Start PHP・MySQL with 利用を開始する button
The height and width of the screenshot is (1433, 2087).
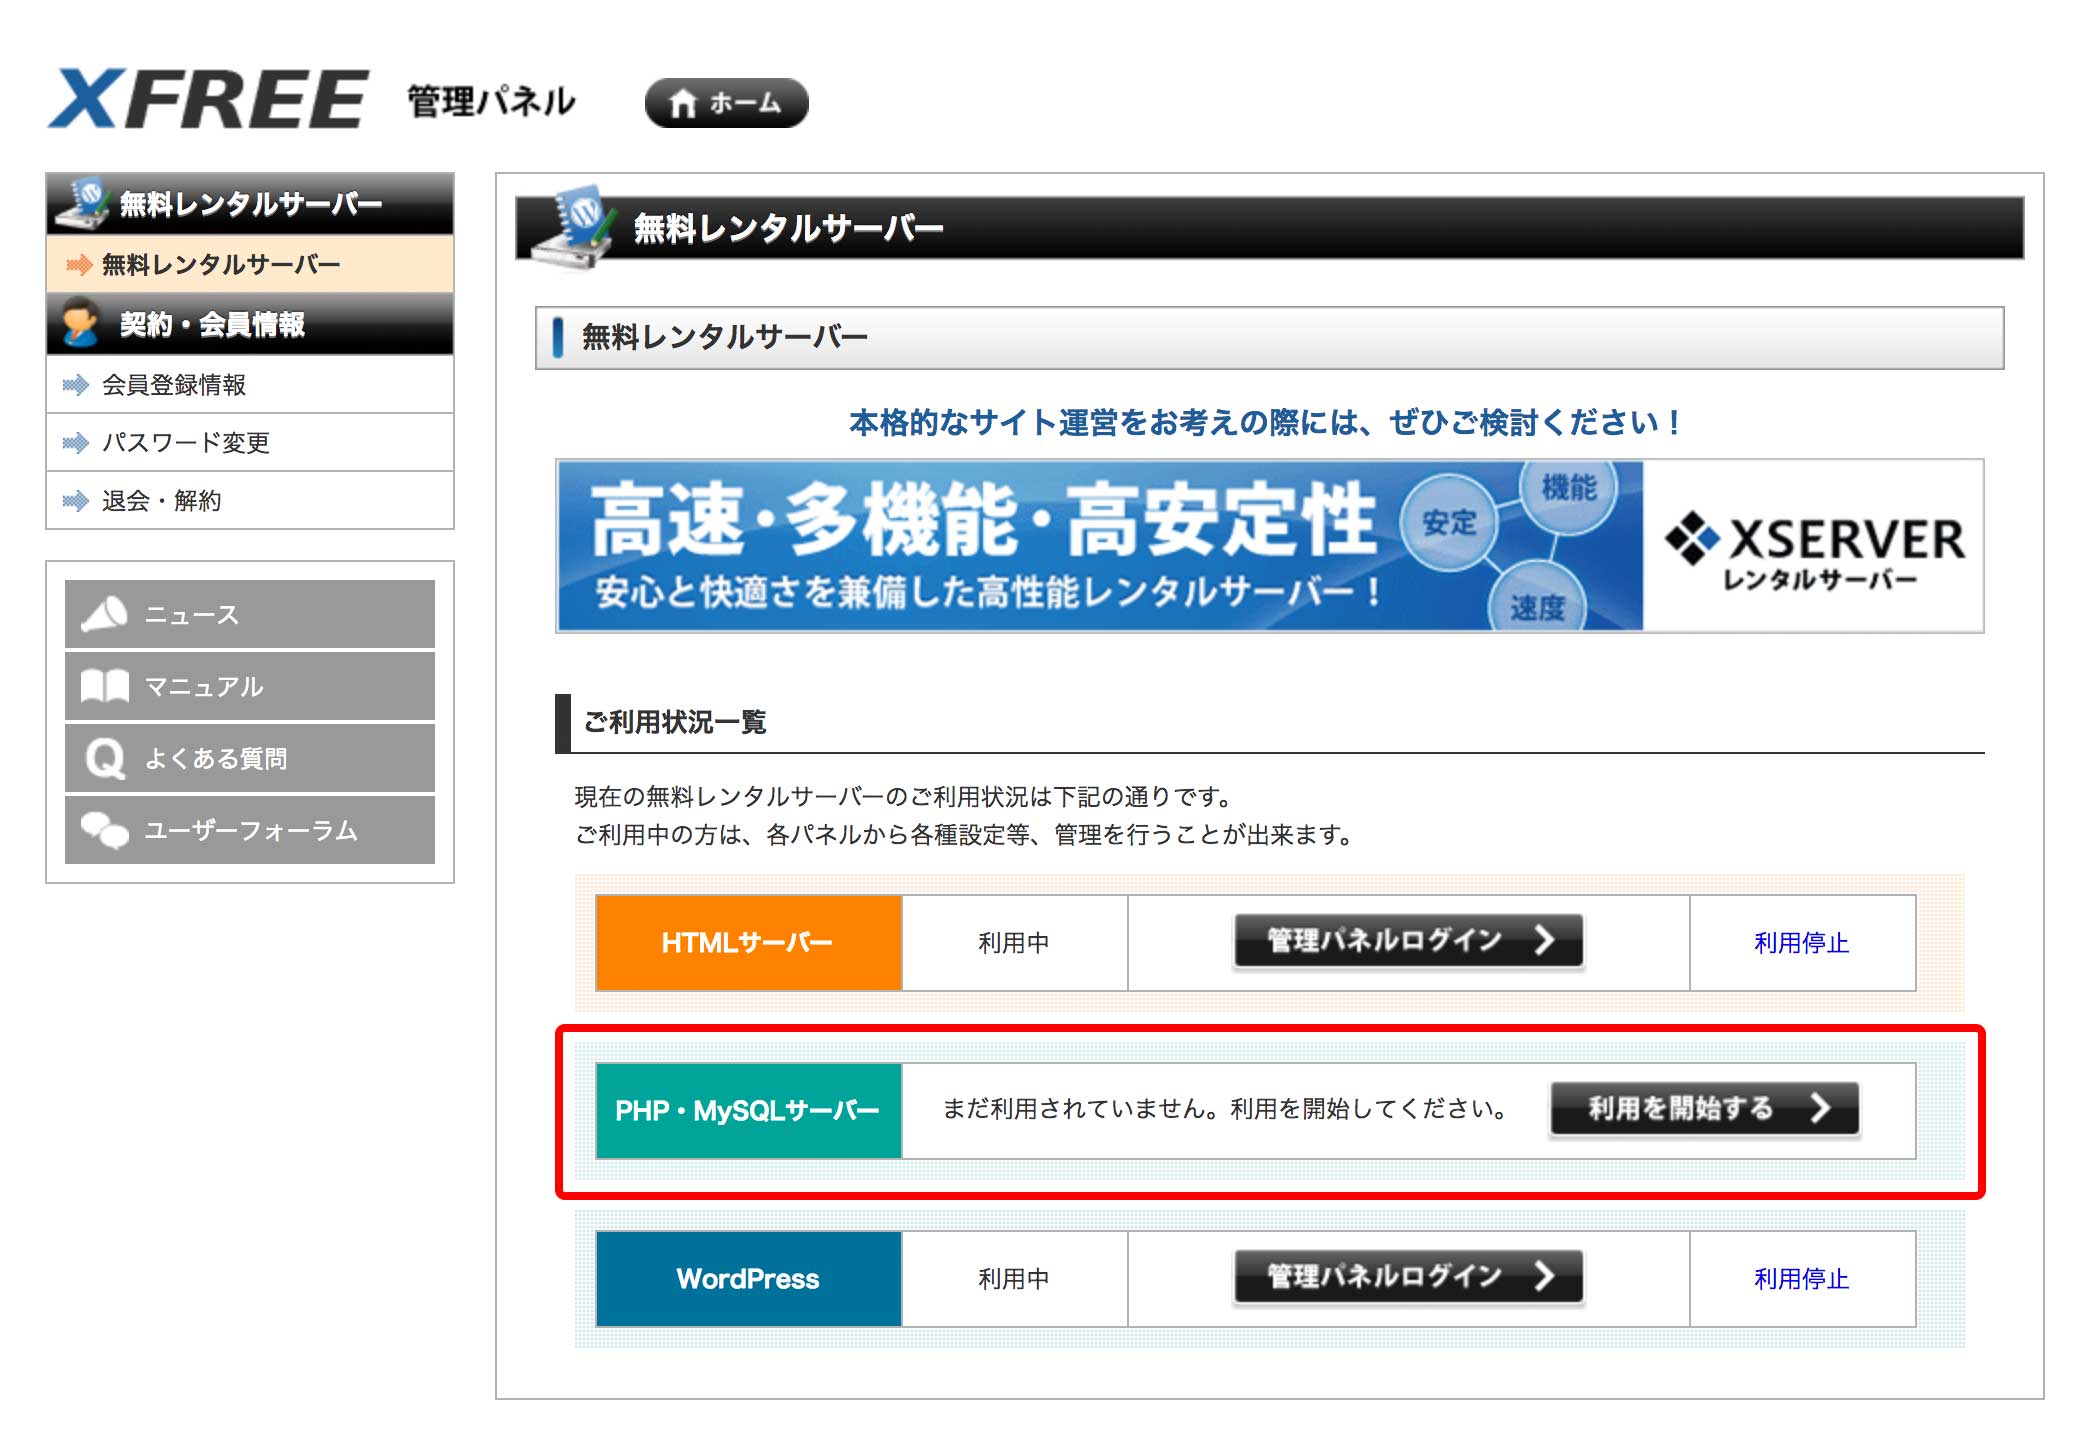tap(1704, 1108)
